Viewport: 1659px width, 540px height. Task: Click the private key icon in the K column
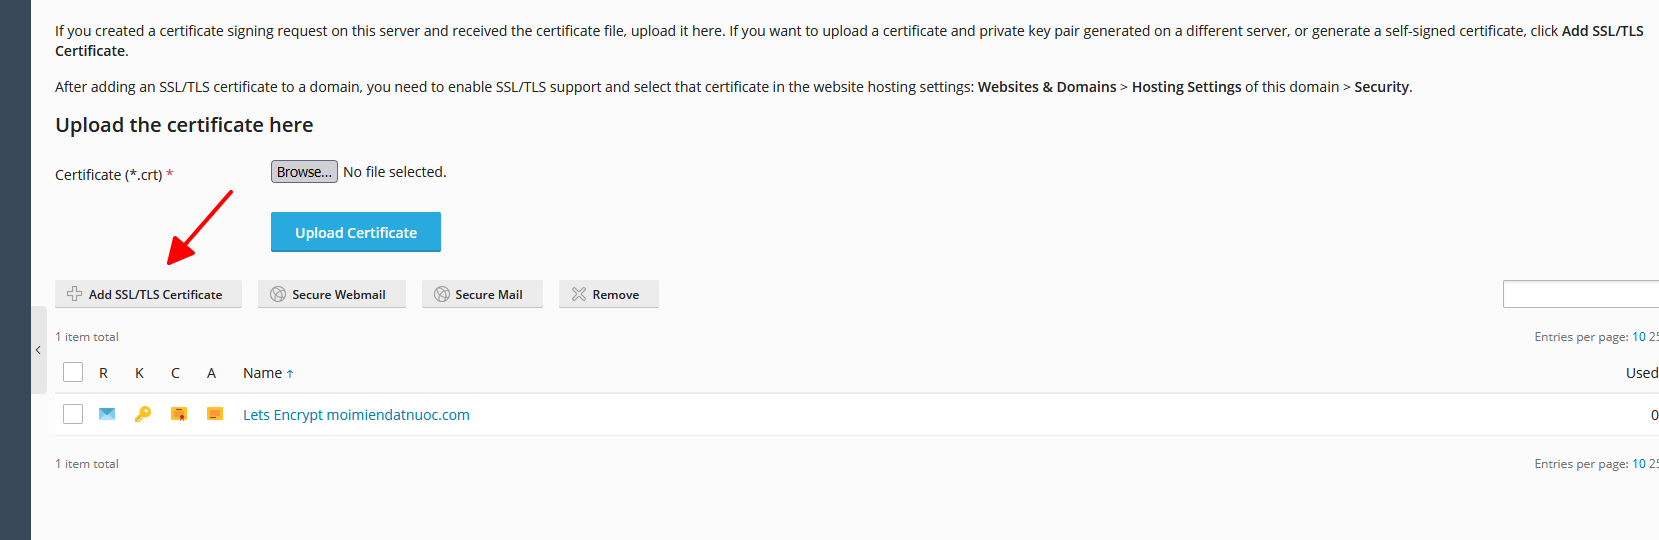(x=143, y=414)
